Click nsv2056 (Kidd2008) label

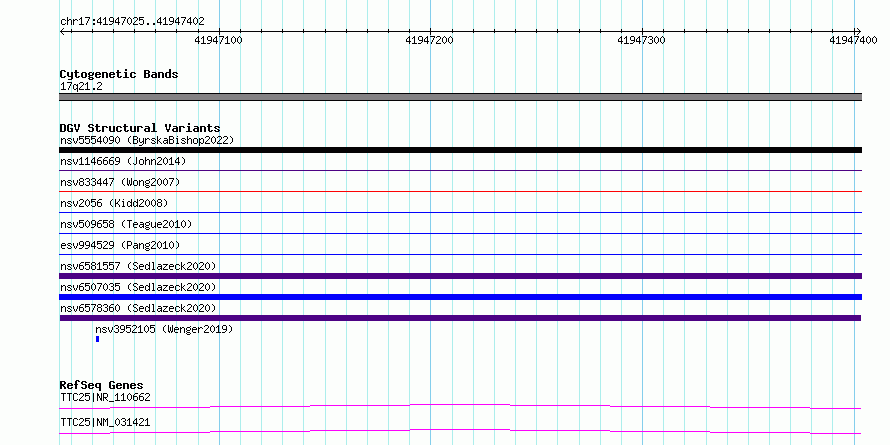[x=114, y=203]
